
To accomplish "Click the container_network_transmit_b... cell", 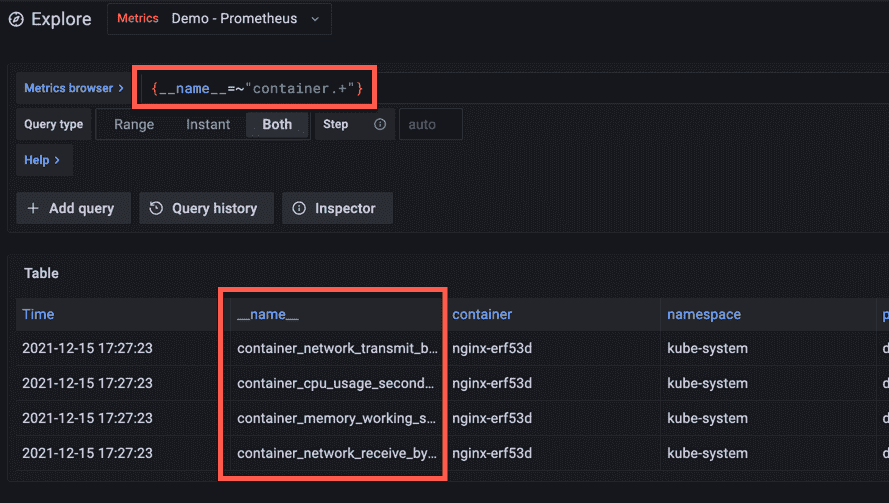I will tap(337, 348).
